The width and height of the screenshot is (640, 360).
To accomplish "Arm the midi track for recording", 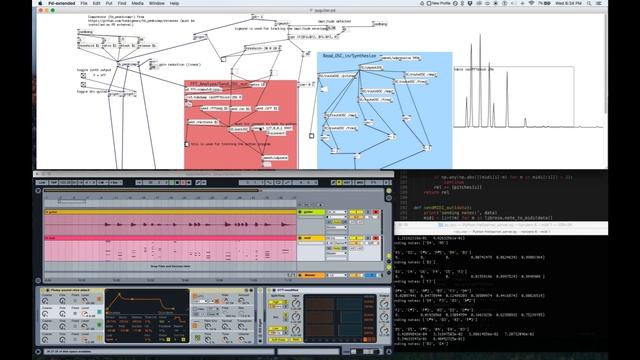I will click(x=376, y=238).
